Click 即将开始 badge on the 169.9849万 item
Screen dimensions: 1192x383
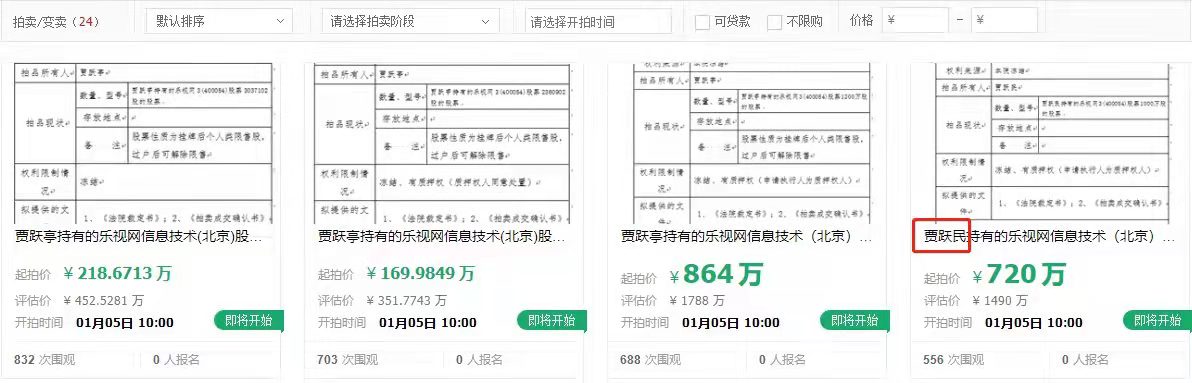(551, 320)
